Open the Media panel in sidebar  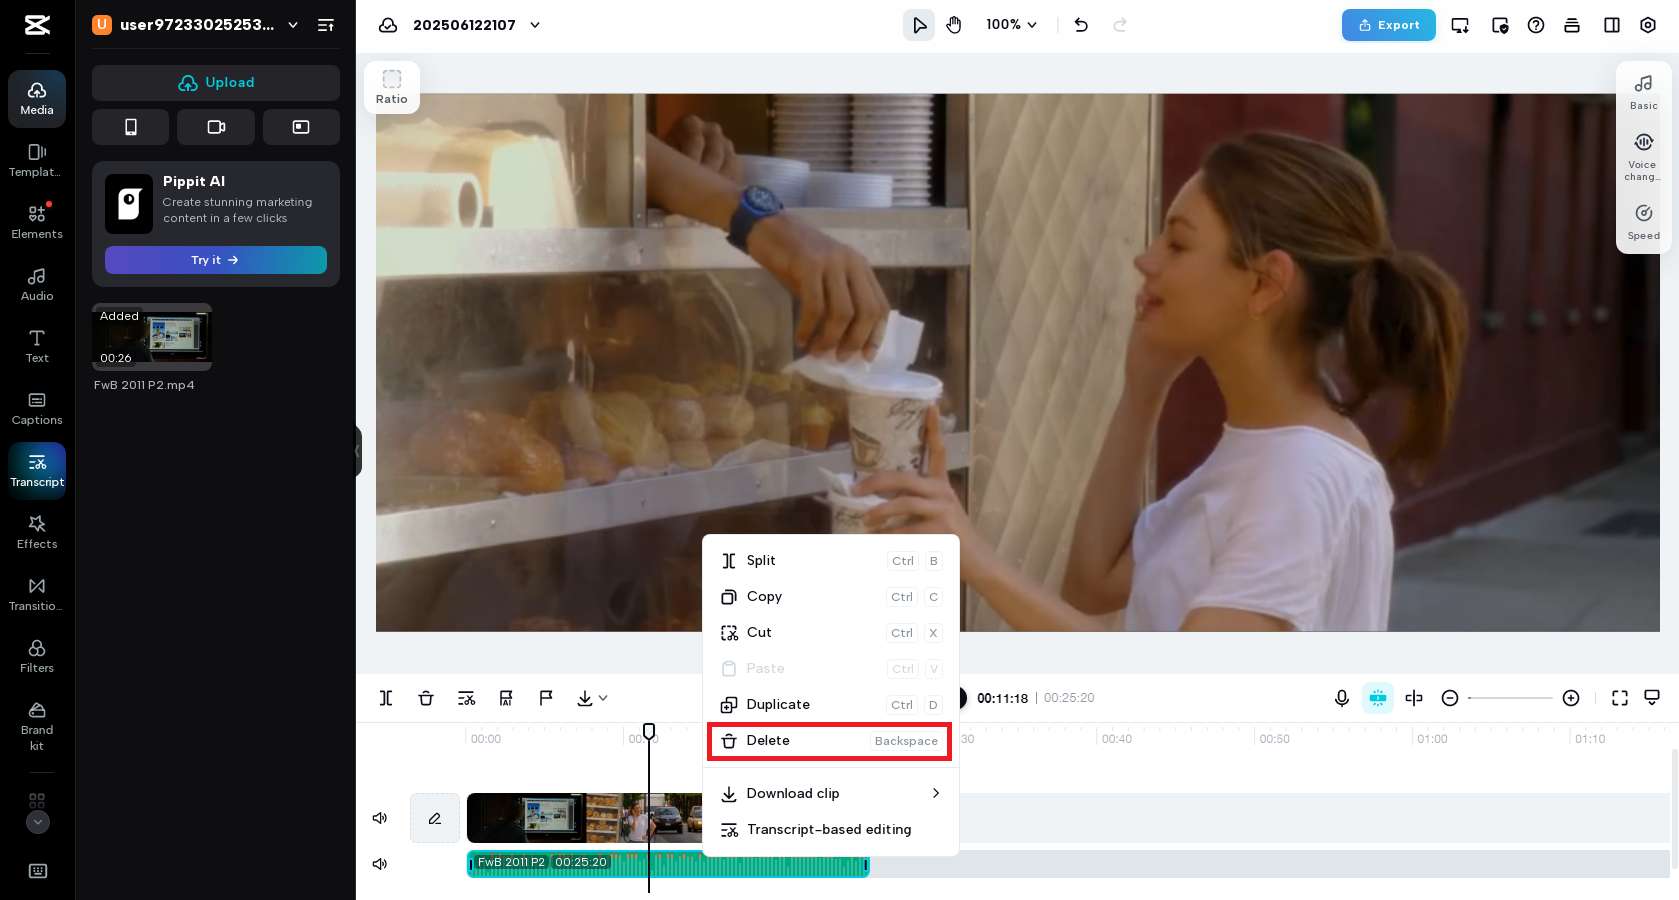(37, 99)
